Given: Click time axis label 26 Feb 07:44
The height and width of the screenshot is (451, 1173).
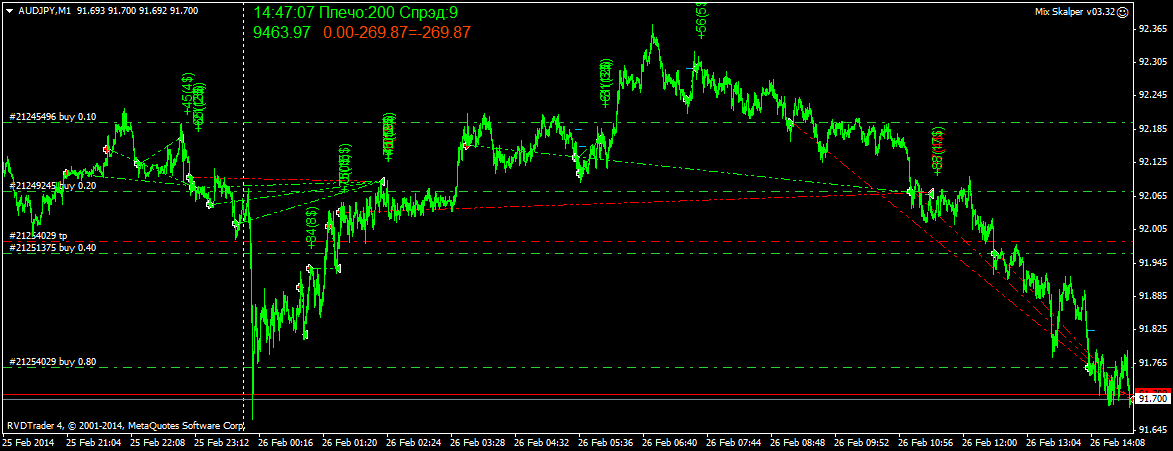Looking at the screenshot, I should click(734, 444).
